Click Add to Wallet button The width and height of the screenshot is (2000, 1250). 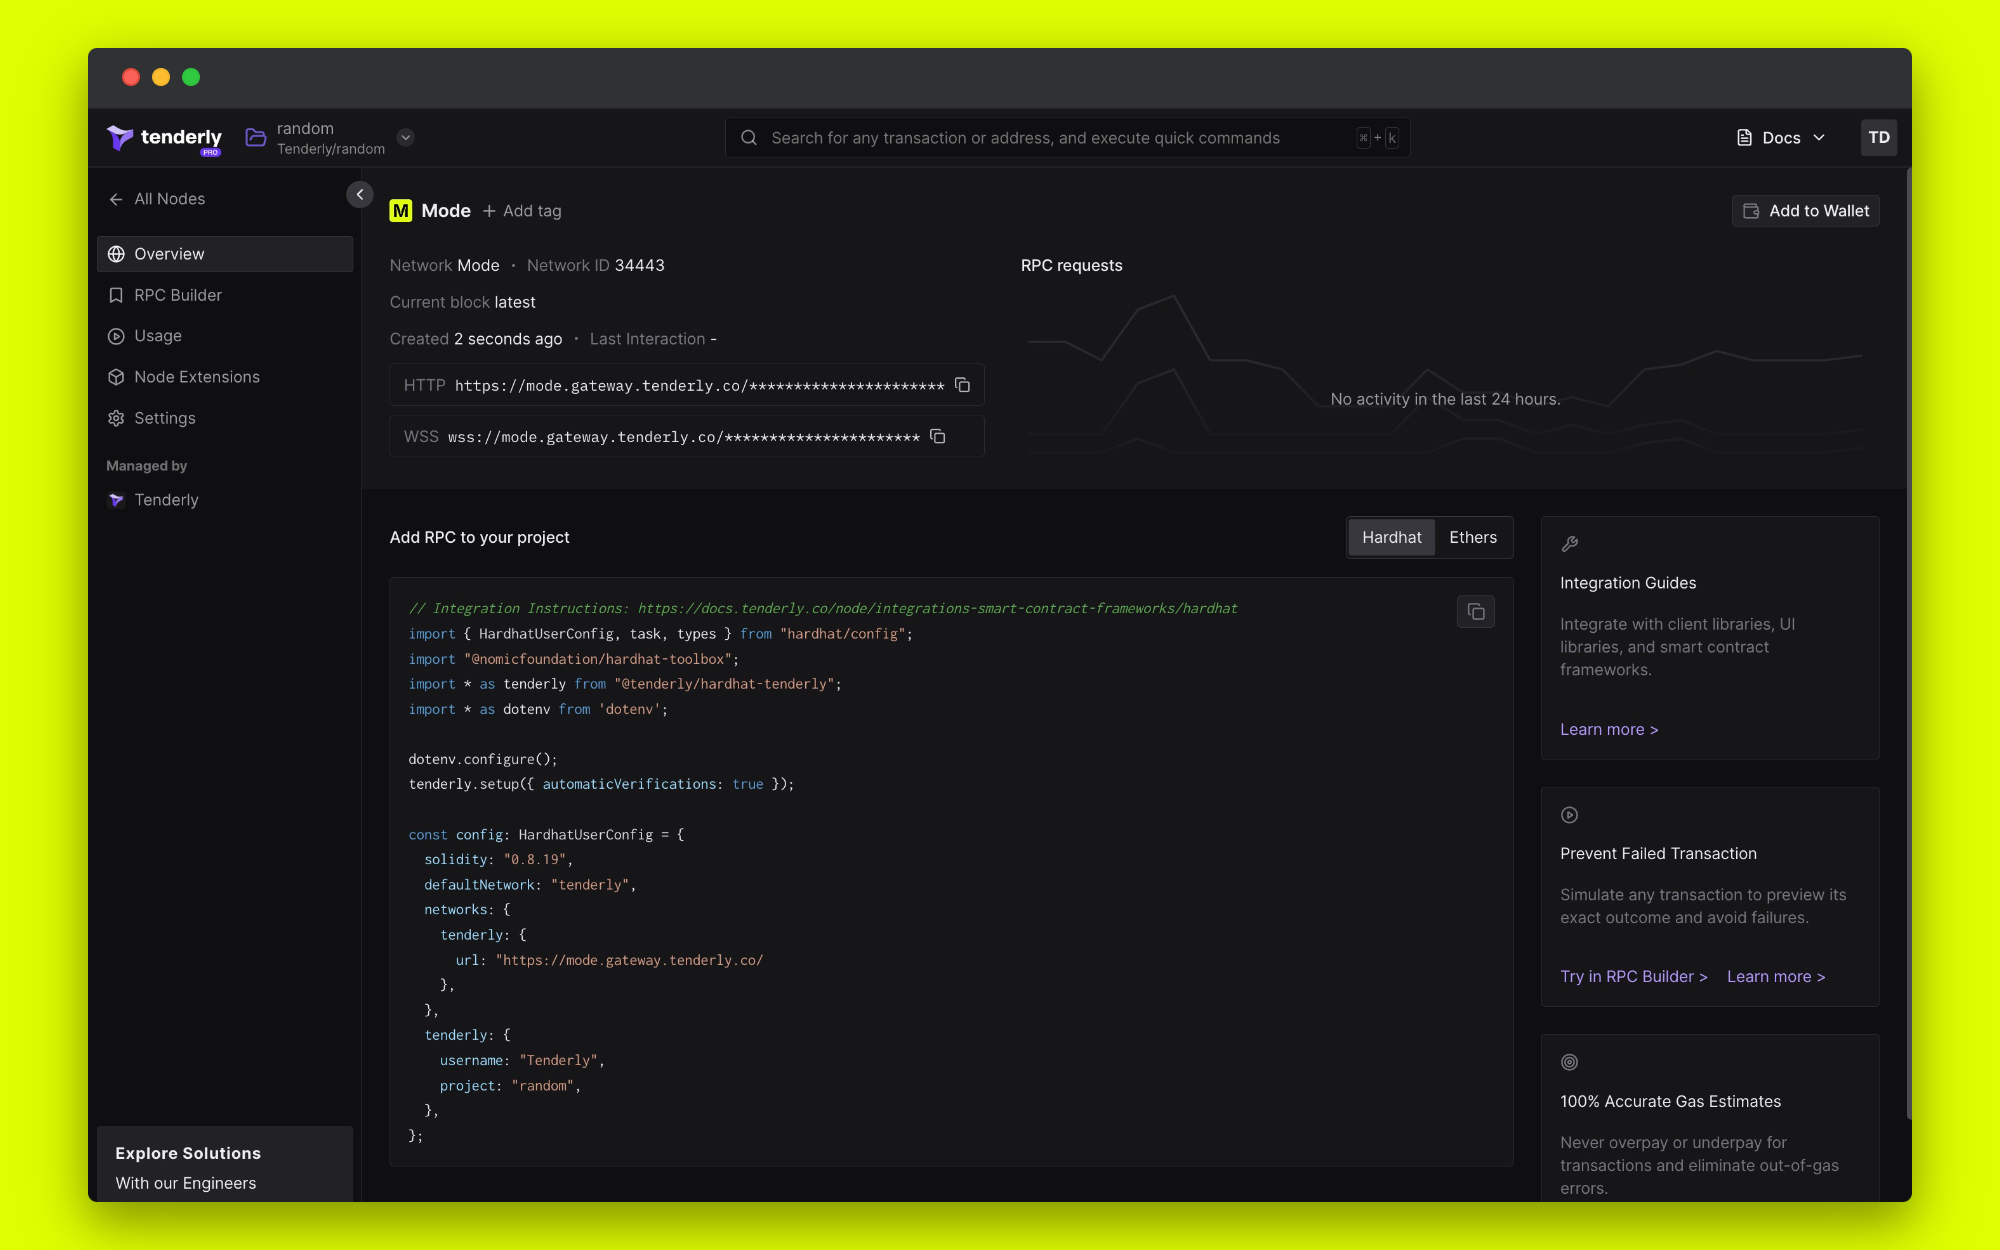coord(1806,211)
